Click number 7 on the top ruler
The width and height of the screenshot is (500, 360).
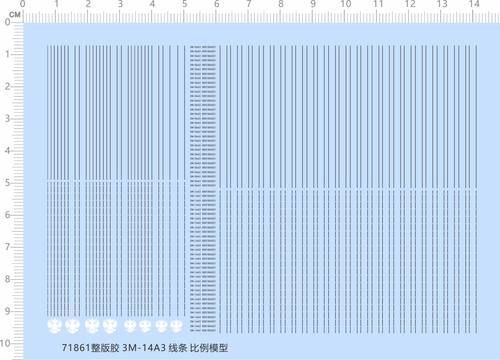tap(249, 4)
